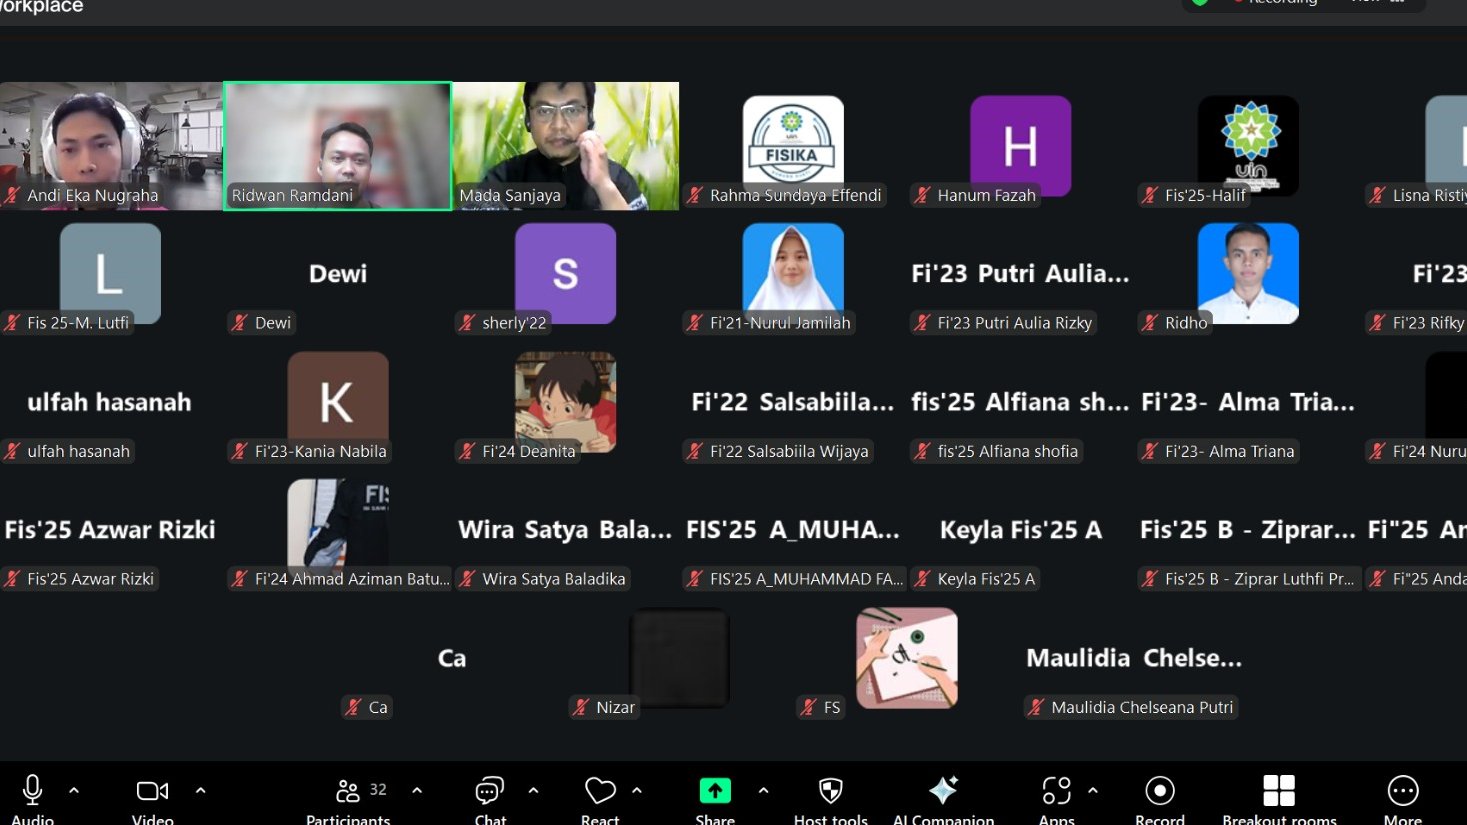
Task: Launch the AI Companion
Action: coord(943,792)
